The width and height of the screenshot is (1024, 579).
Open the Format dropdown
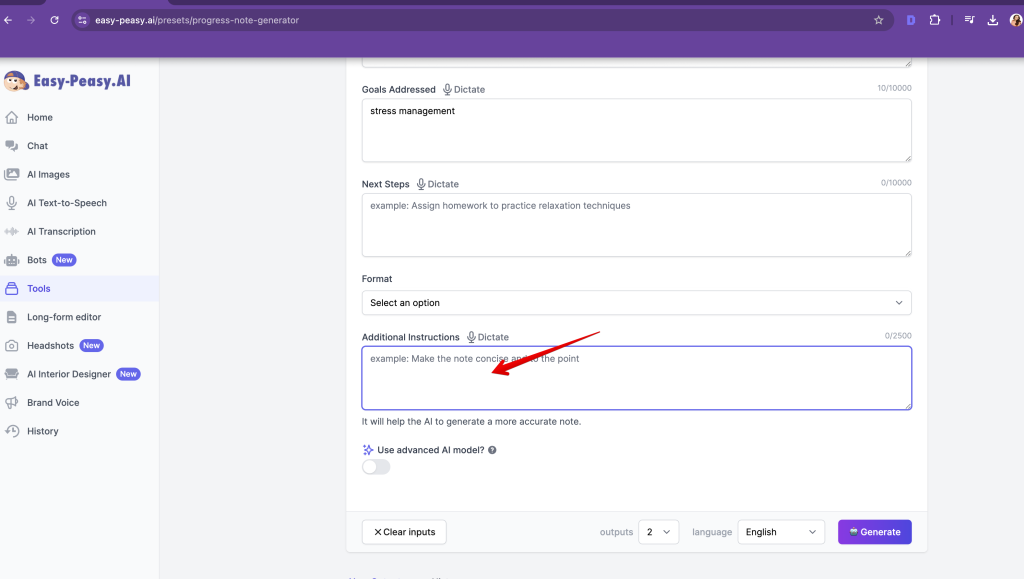click(636, 303)
